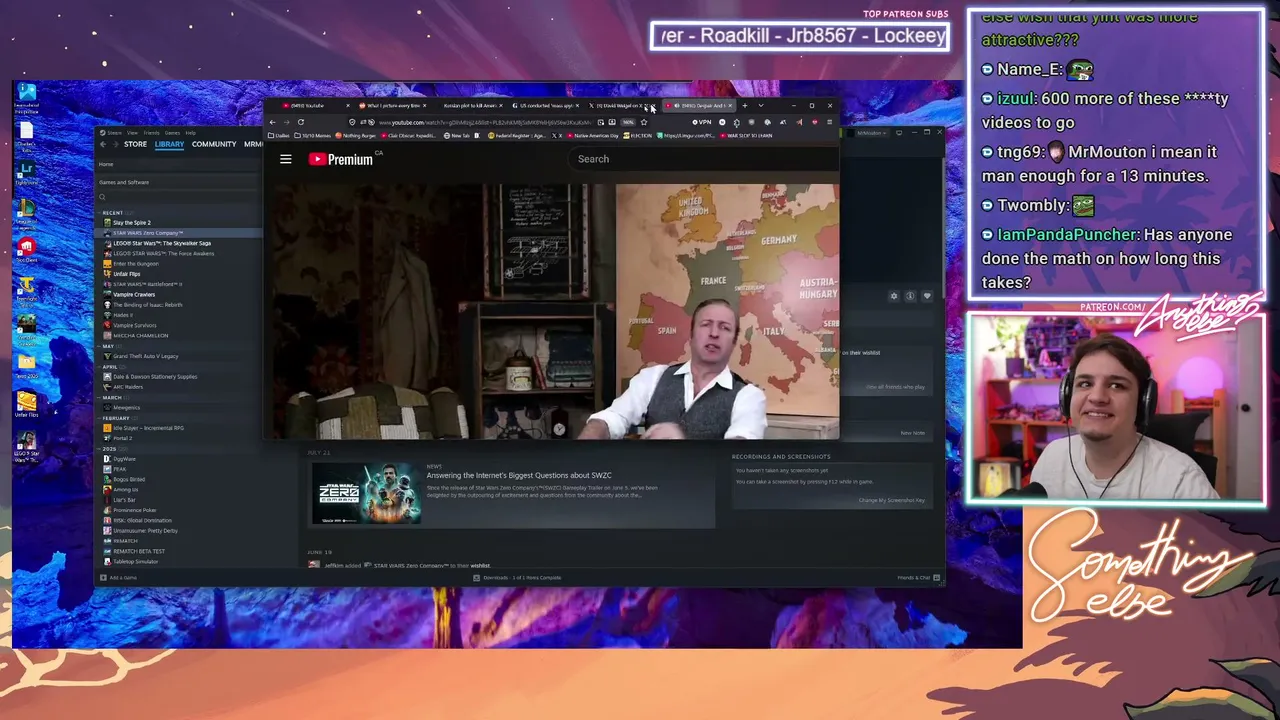Image resolution: width=1280 pixels, height=720 pixels.
Task: Click the Change My Screenshot Key link
Action: tap(891, 500)
